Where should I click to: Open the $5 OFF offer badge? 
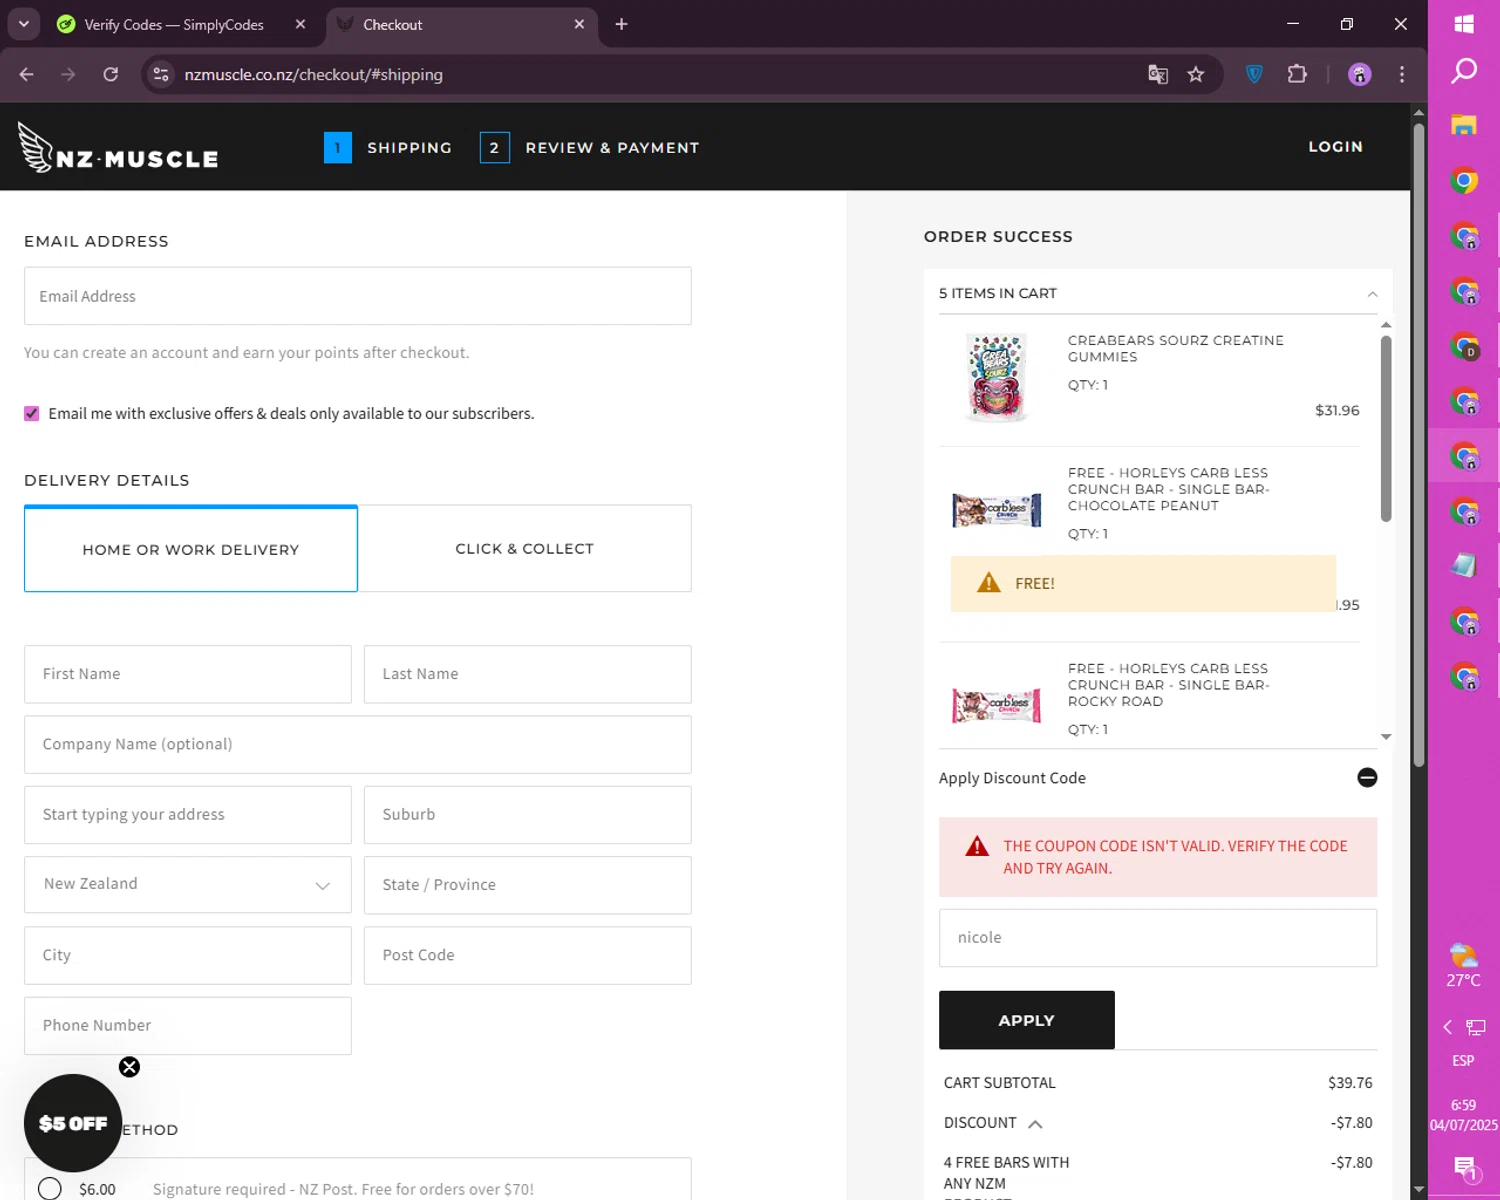(x=73, y=1123)
